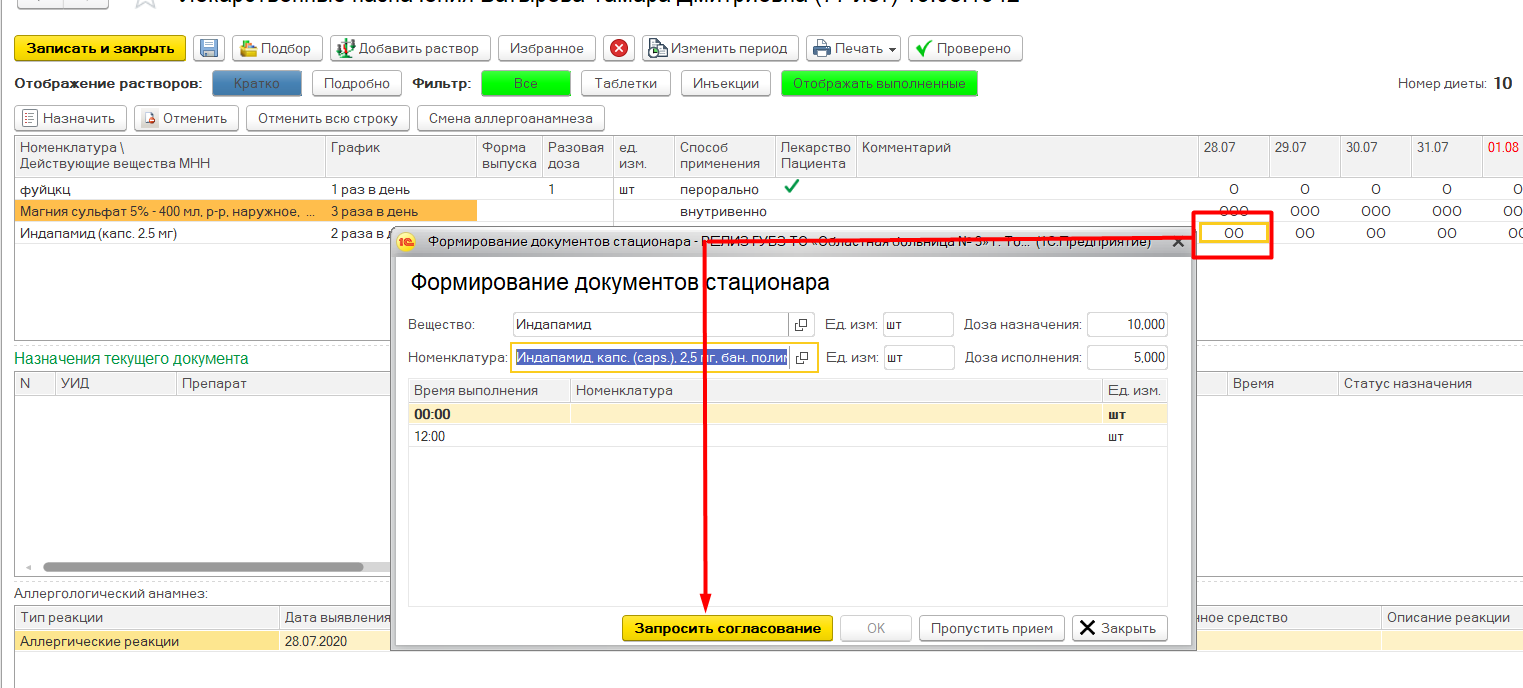Open selector icon next to Вещество field
Viewport: 1523px width, 688px height.
point(801,325)
